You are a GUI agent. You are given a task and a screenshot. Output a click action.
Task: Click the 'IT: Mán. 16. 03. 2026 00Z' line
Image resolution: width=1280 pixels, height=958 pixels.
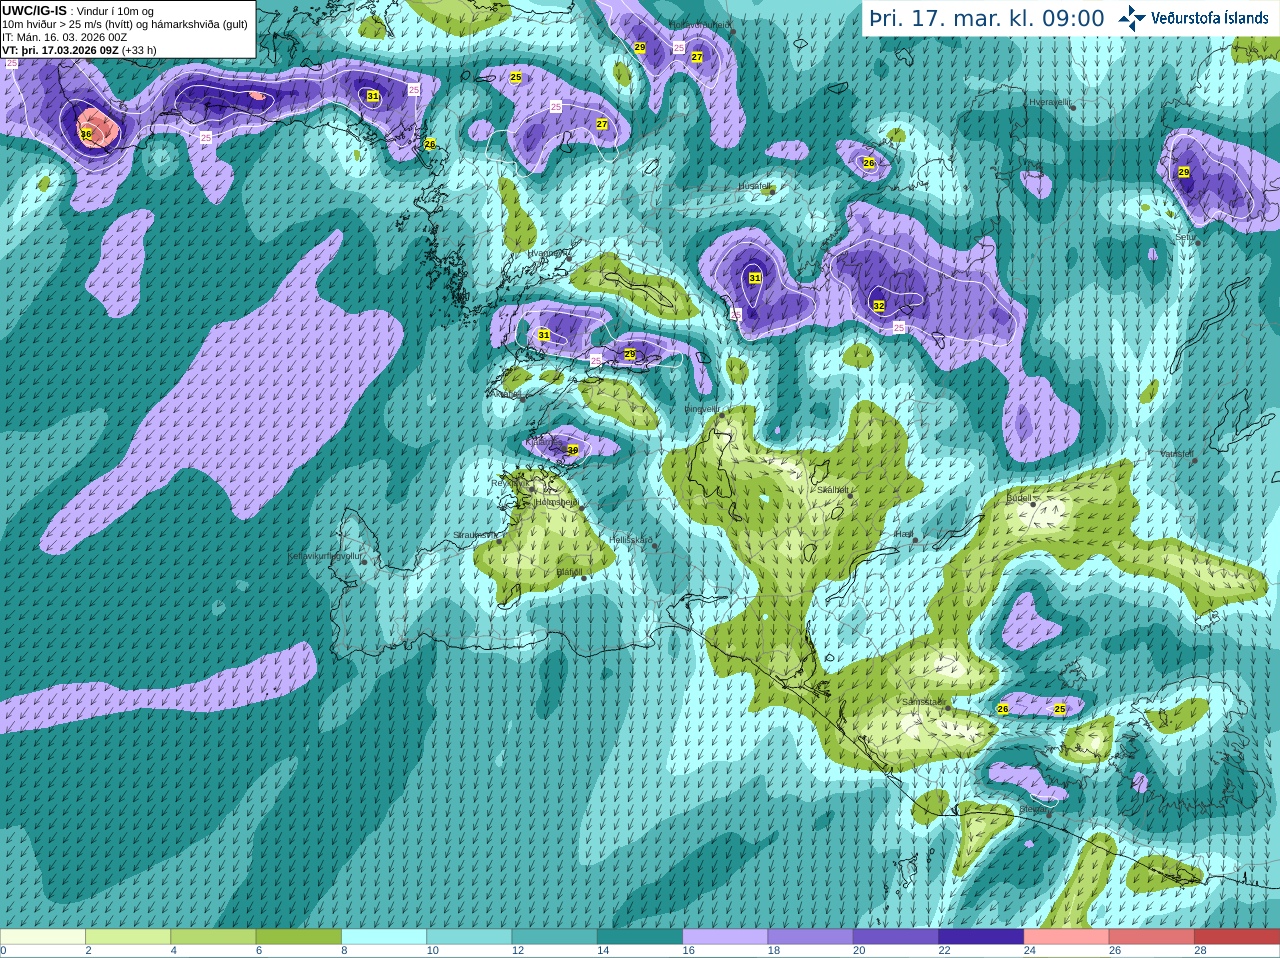65,37
